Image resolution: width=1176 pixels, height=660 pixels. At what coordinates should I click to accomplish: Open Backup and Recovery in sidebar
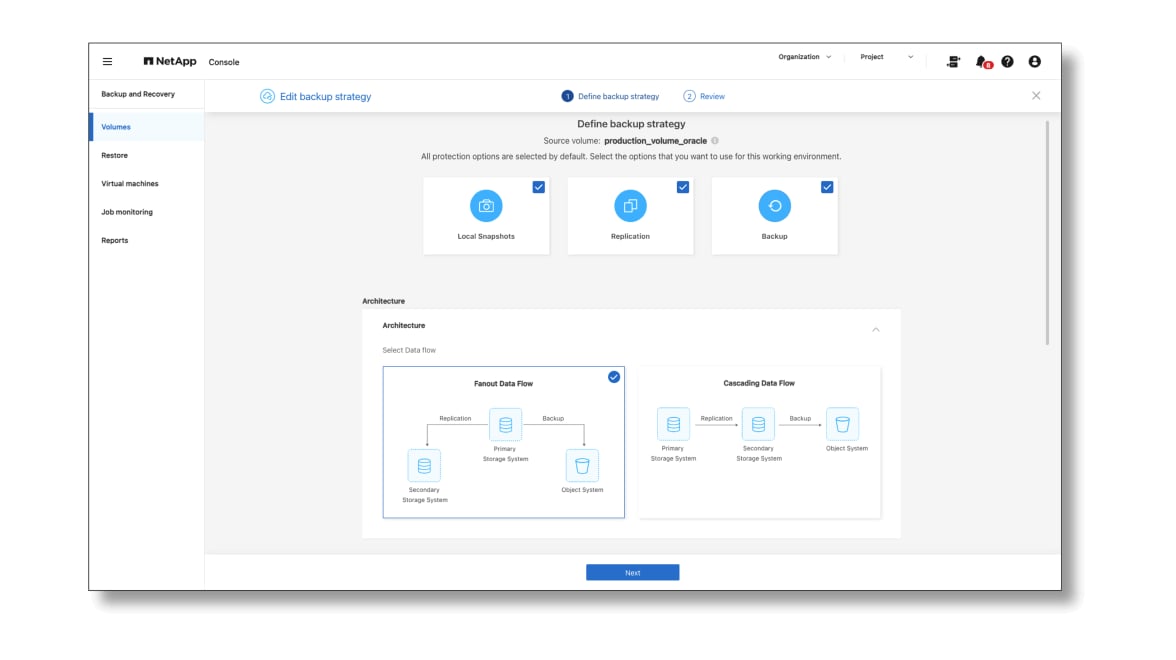(138, 94)
